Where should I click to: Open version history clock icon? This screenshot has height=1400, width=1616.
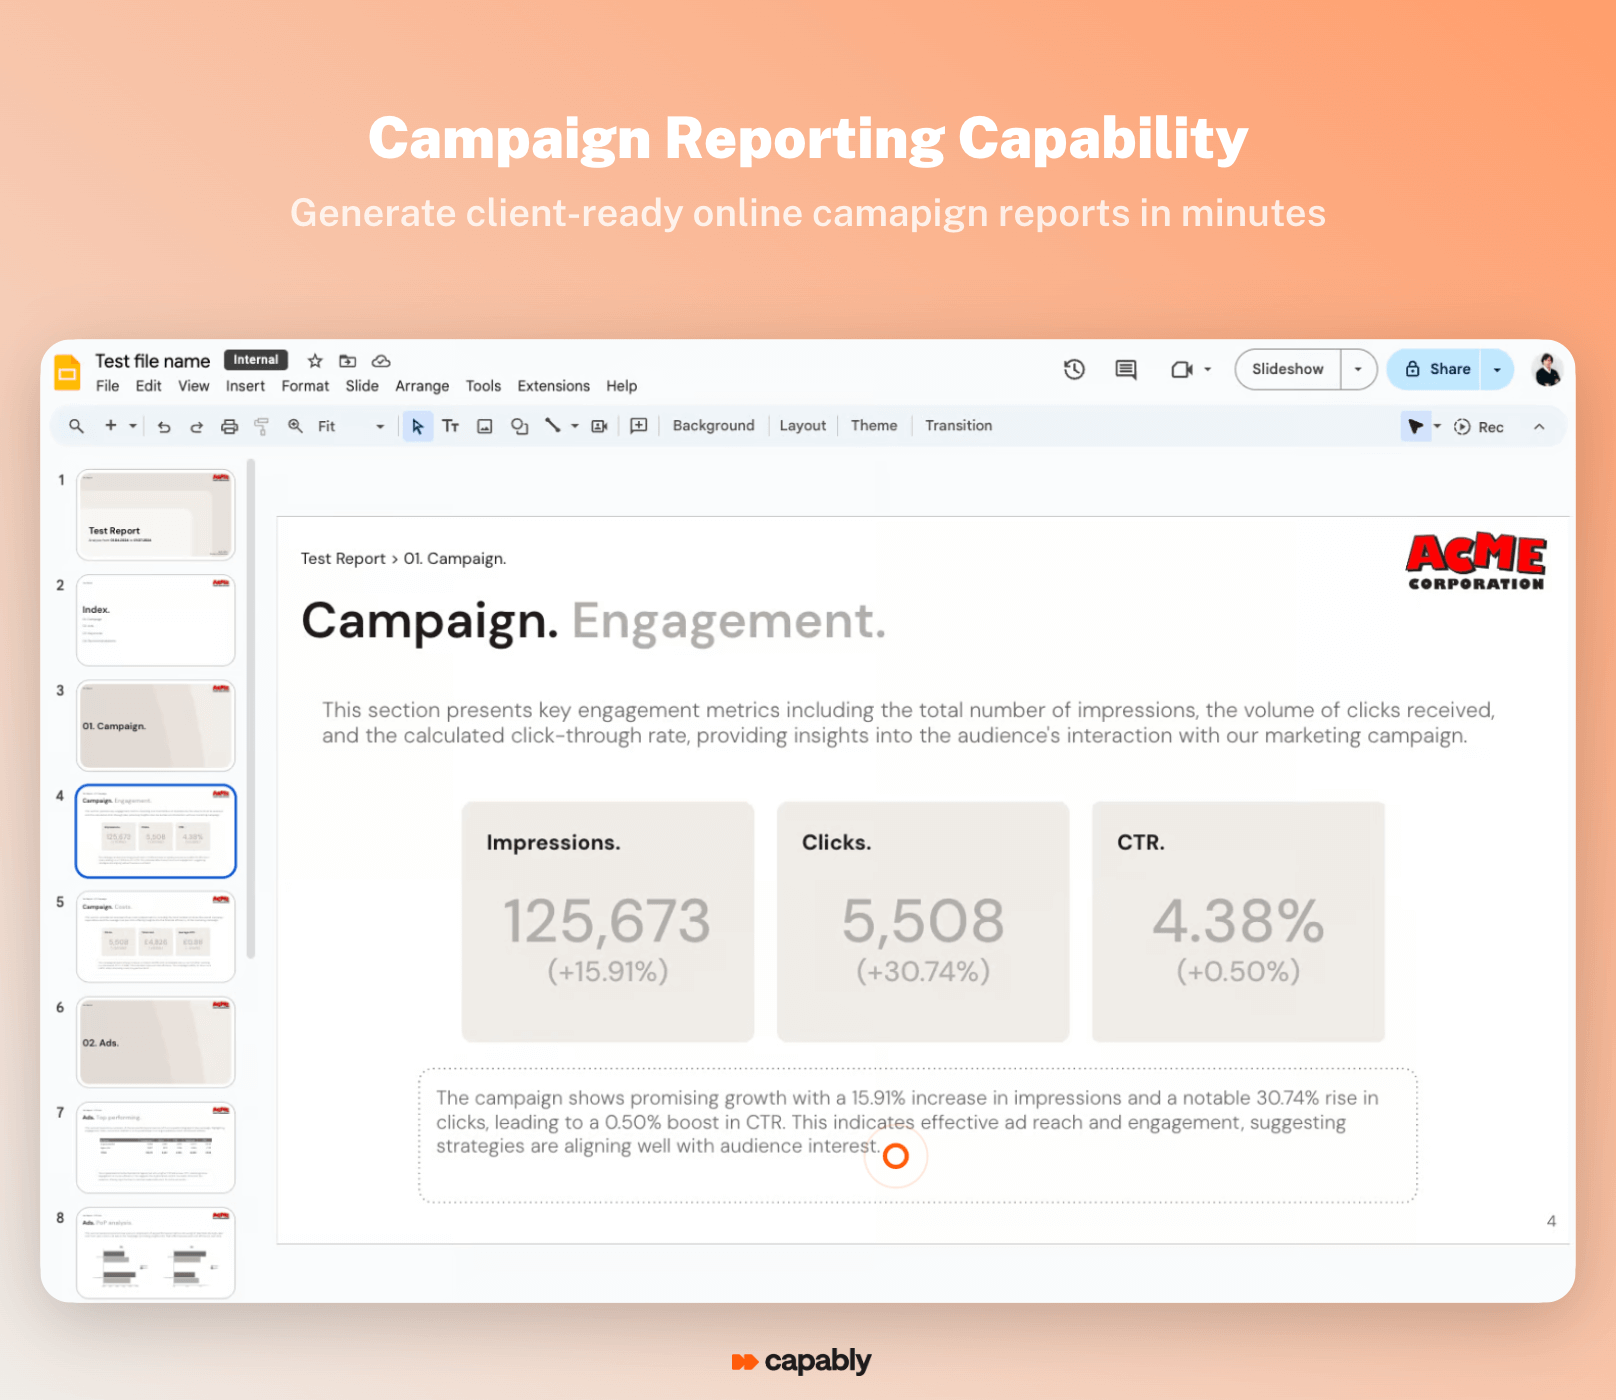(x=1074, y=370)
